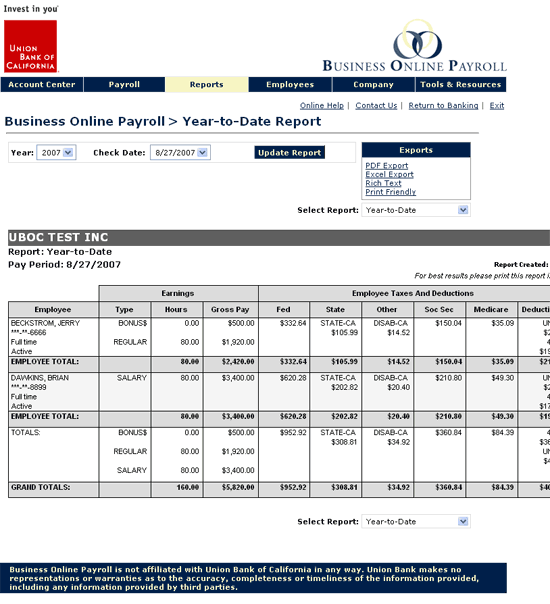
Task: Open Tools & Resources tab
Action: 461,84
